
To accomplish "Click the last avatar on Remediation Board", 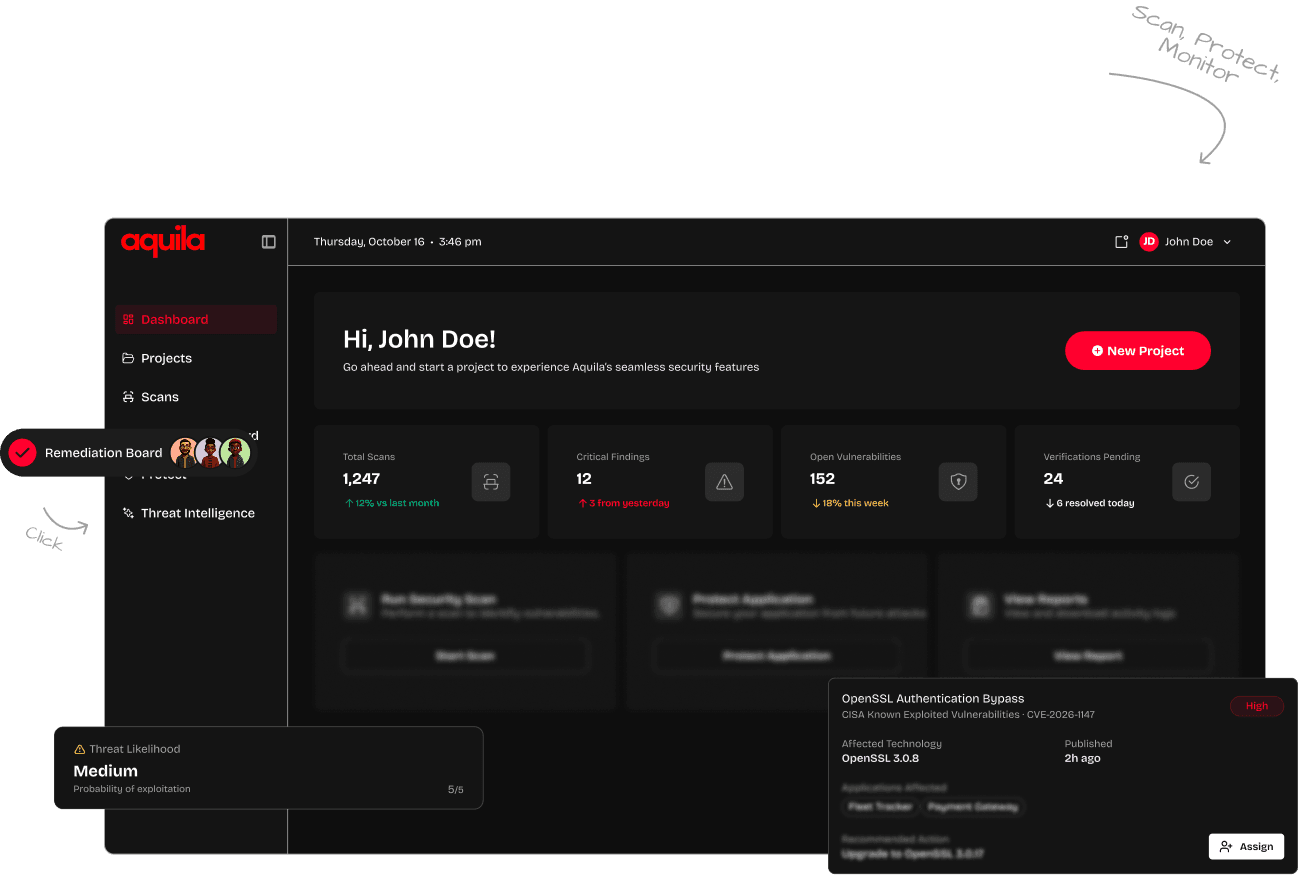I will 236,453.
